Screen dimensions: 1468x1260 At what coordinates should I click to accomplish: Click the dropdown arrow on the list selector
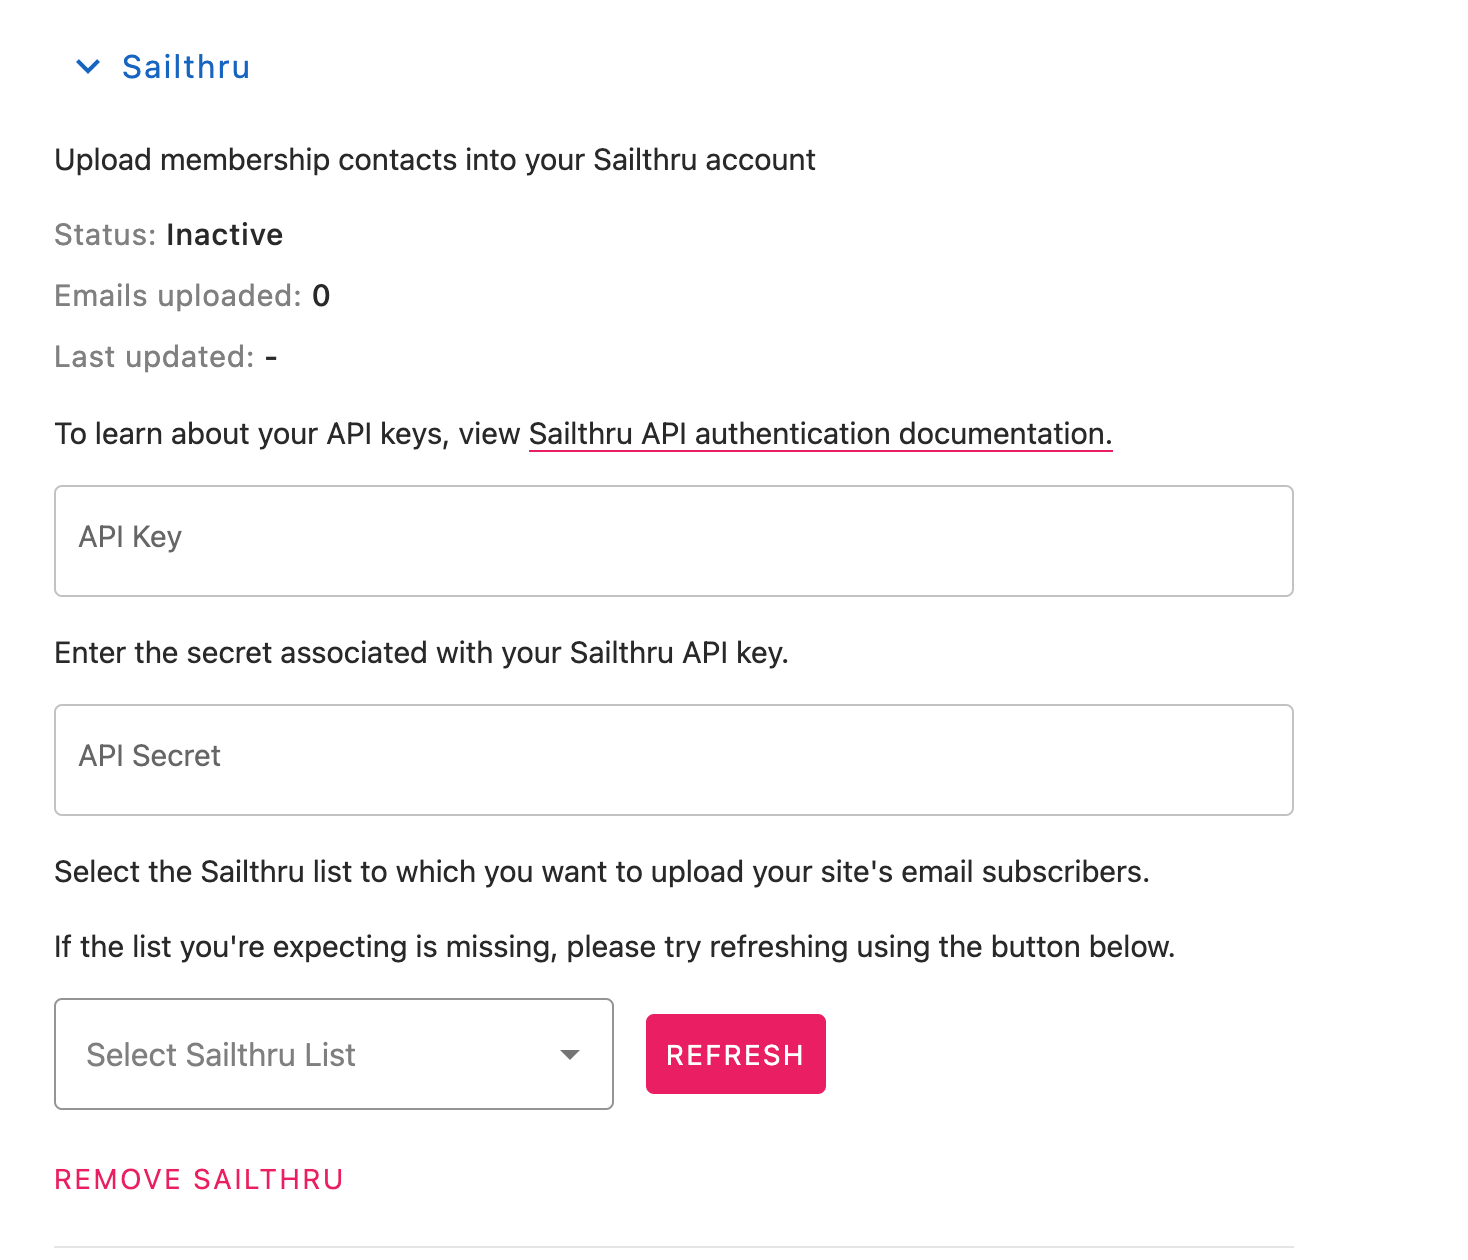click(570, 1054)
